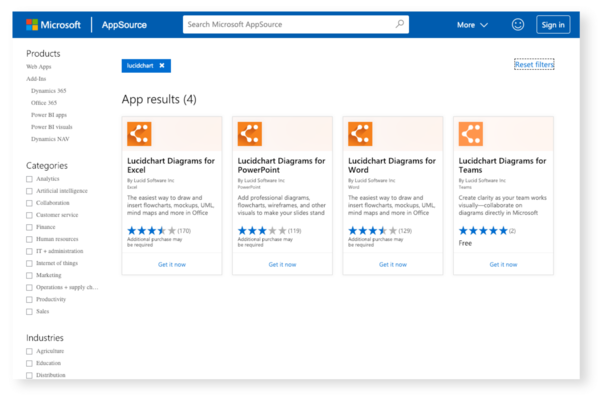Open the Lucidchart Diagrams for Teams title
The width and height of the screenshot is (600, 399).
502,165
